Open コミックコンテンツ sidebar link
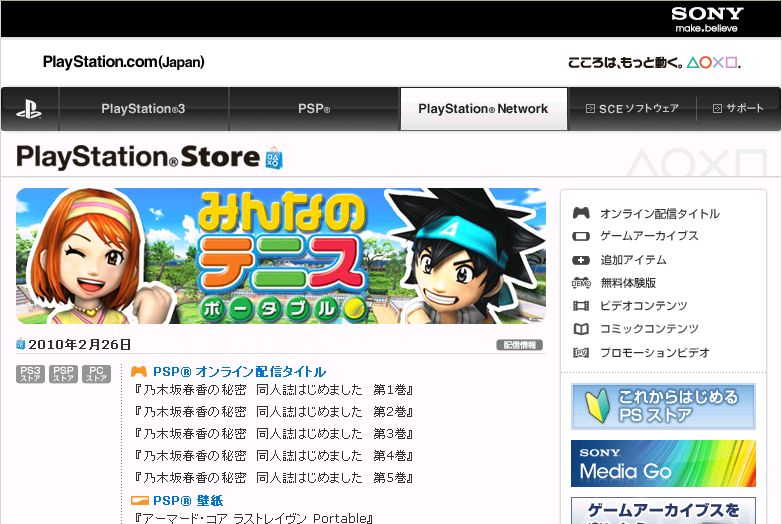 point(649,329)
